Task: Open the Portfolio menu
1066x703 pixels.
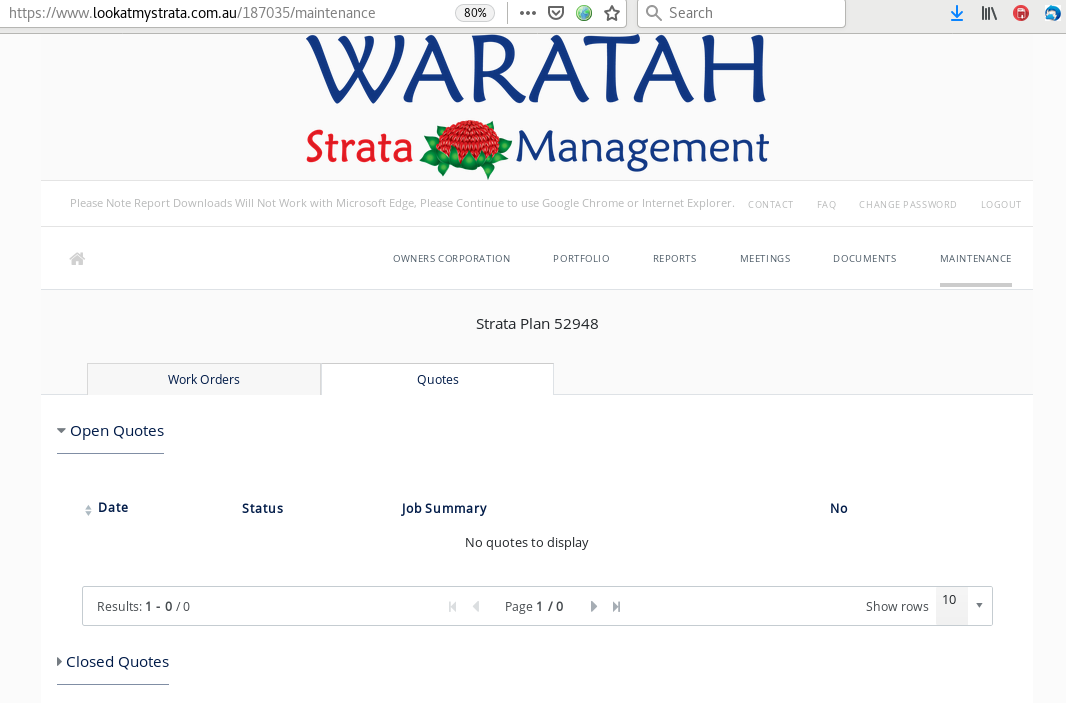Action: click(x=581, y=258)
